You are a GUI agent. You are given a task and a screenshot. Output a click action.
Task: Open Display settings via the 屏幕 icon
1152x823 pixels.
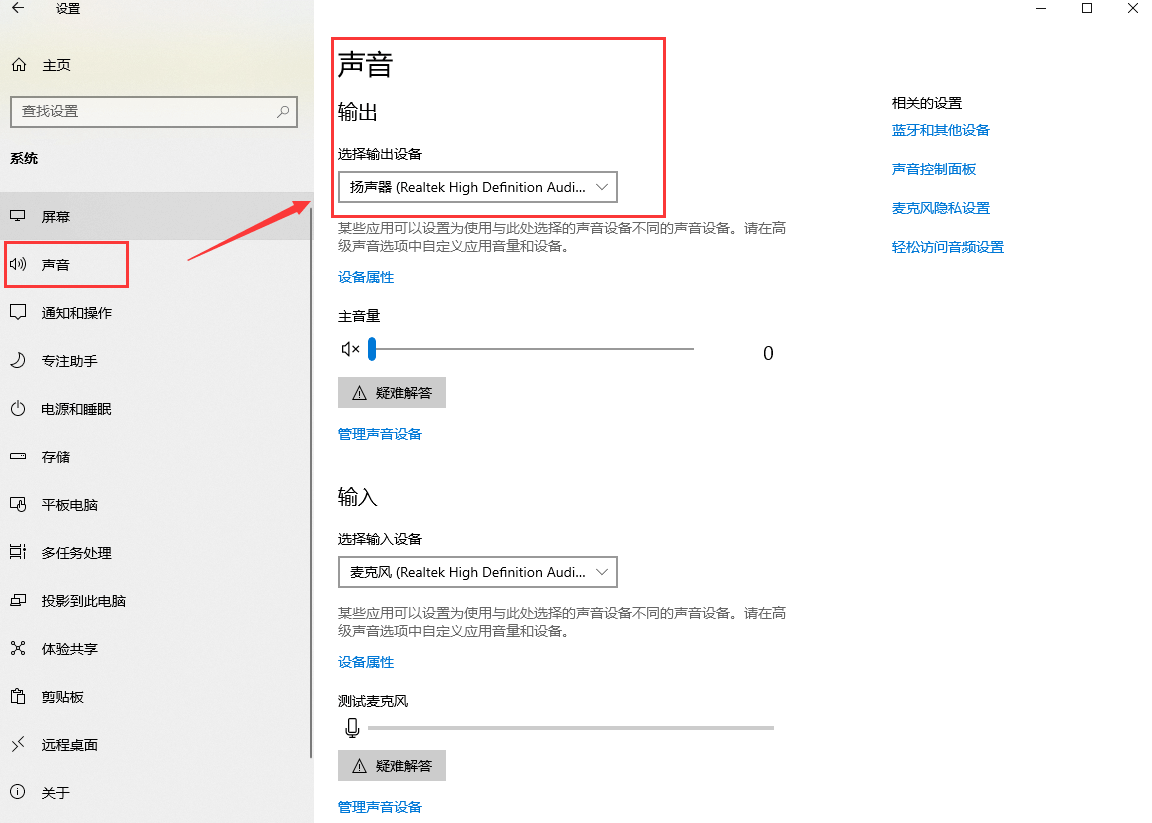tap(17, 215)
